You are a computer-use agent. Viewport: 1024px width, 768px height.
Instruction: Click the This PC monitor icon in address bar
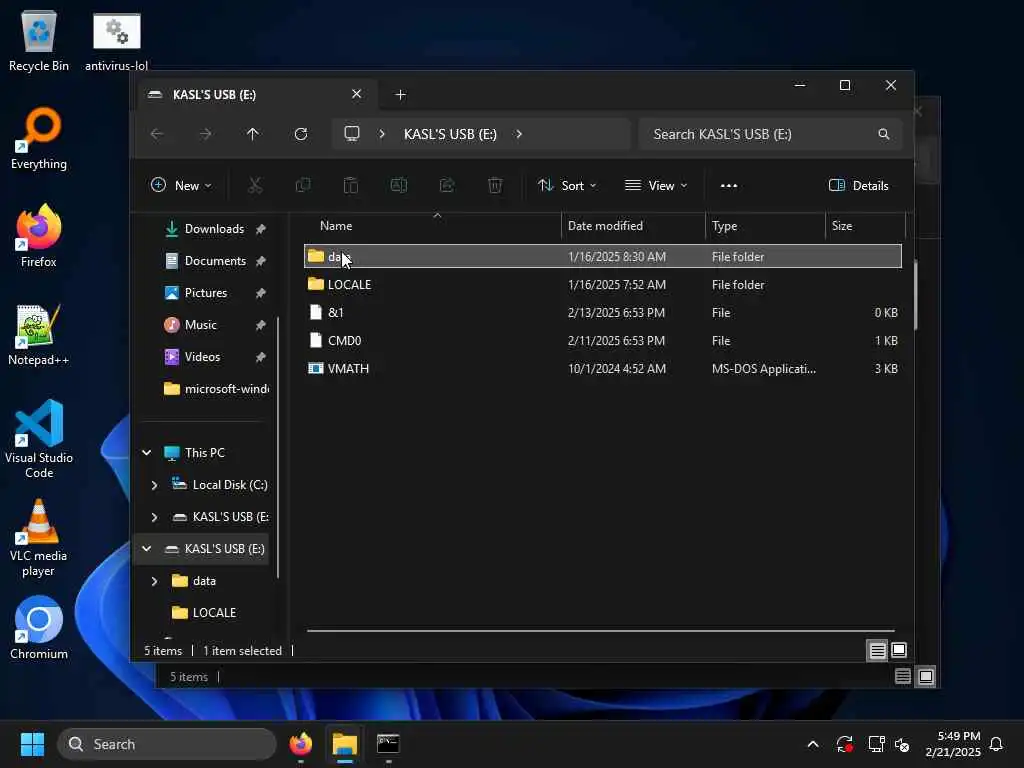click(352, 134)
